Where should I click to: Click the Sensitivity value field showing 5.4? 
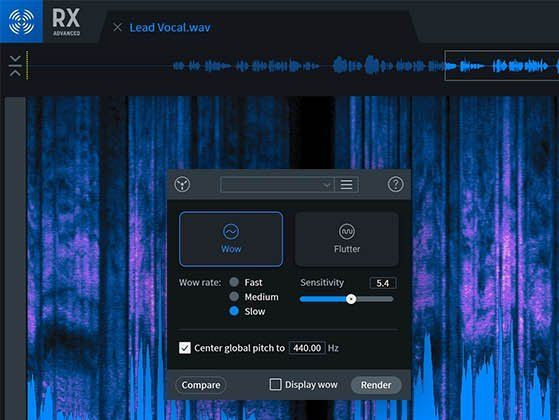[383, 283]
